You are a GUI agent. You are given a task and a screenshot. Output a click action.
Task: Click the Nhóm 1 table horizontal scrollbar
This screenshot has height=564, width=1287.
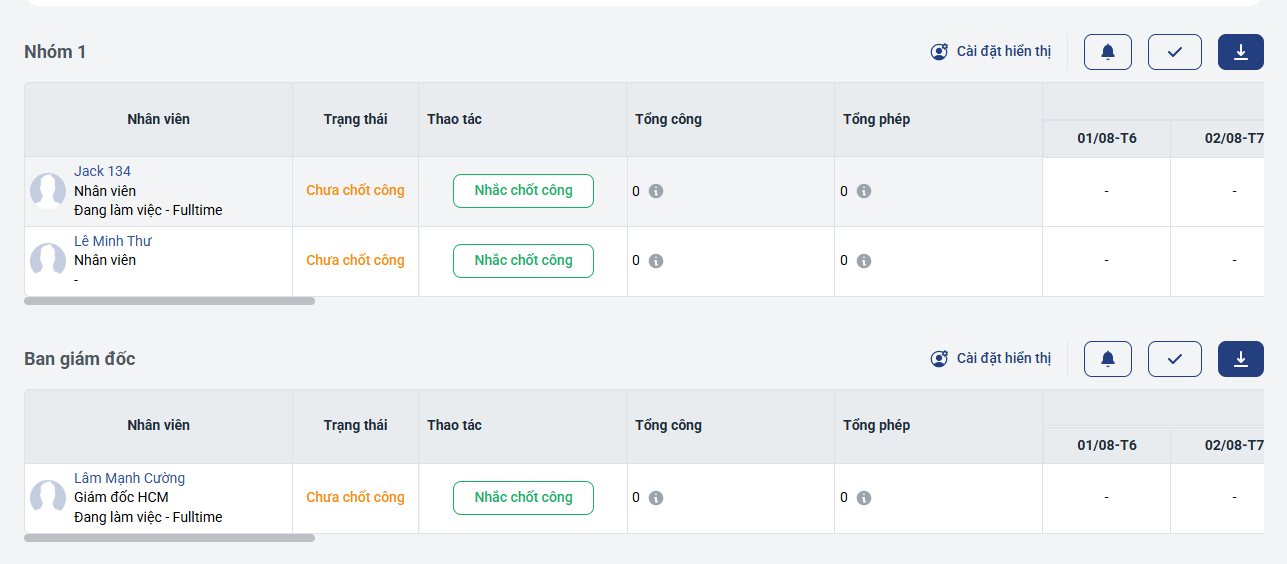[x=169, y=301]
